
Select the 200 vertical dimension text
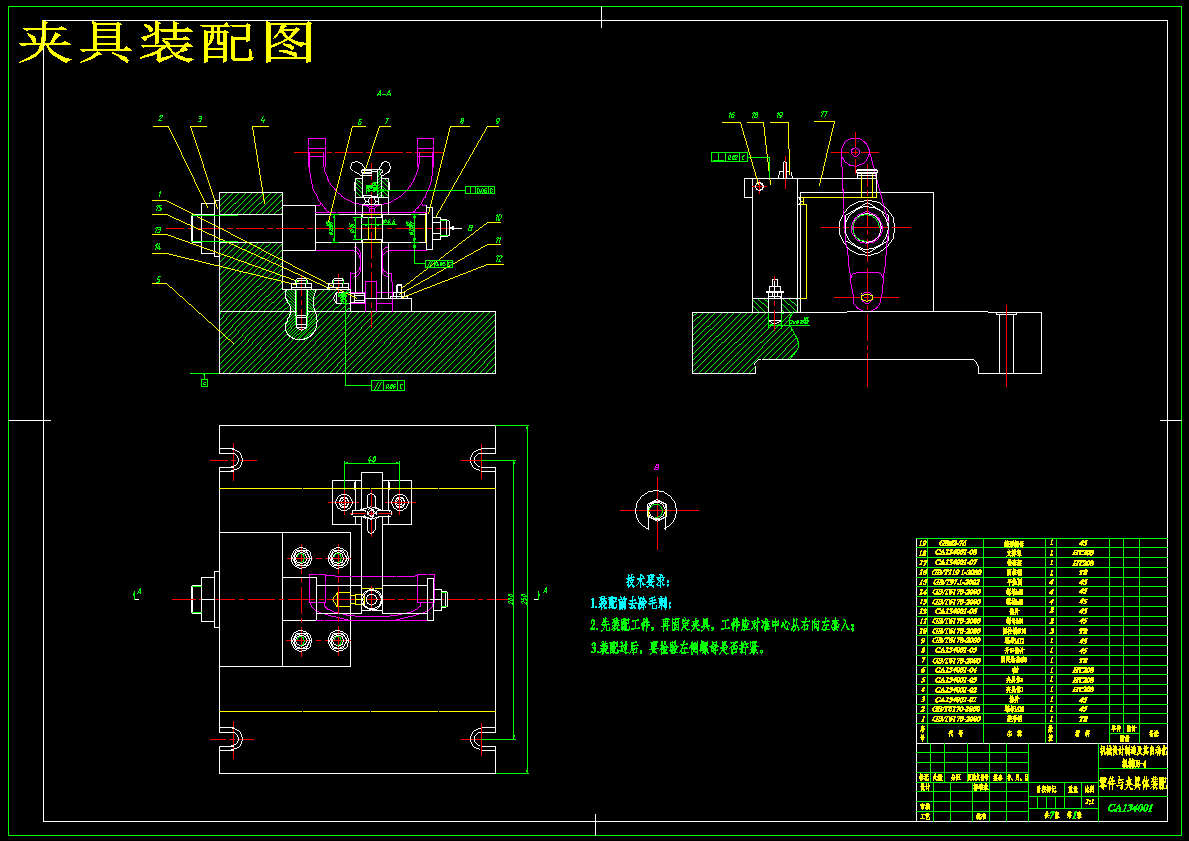pos(510,599)
